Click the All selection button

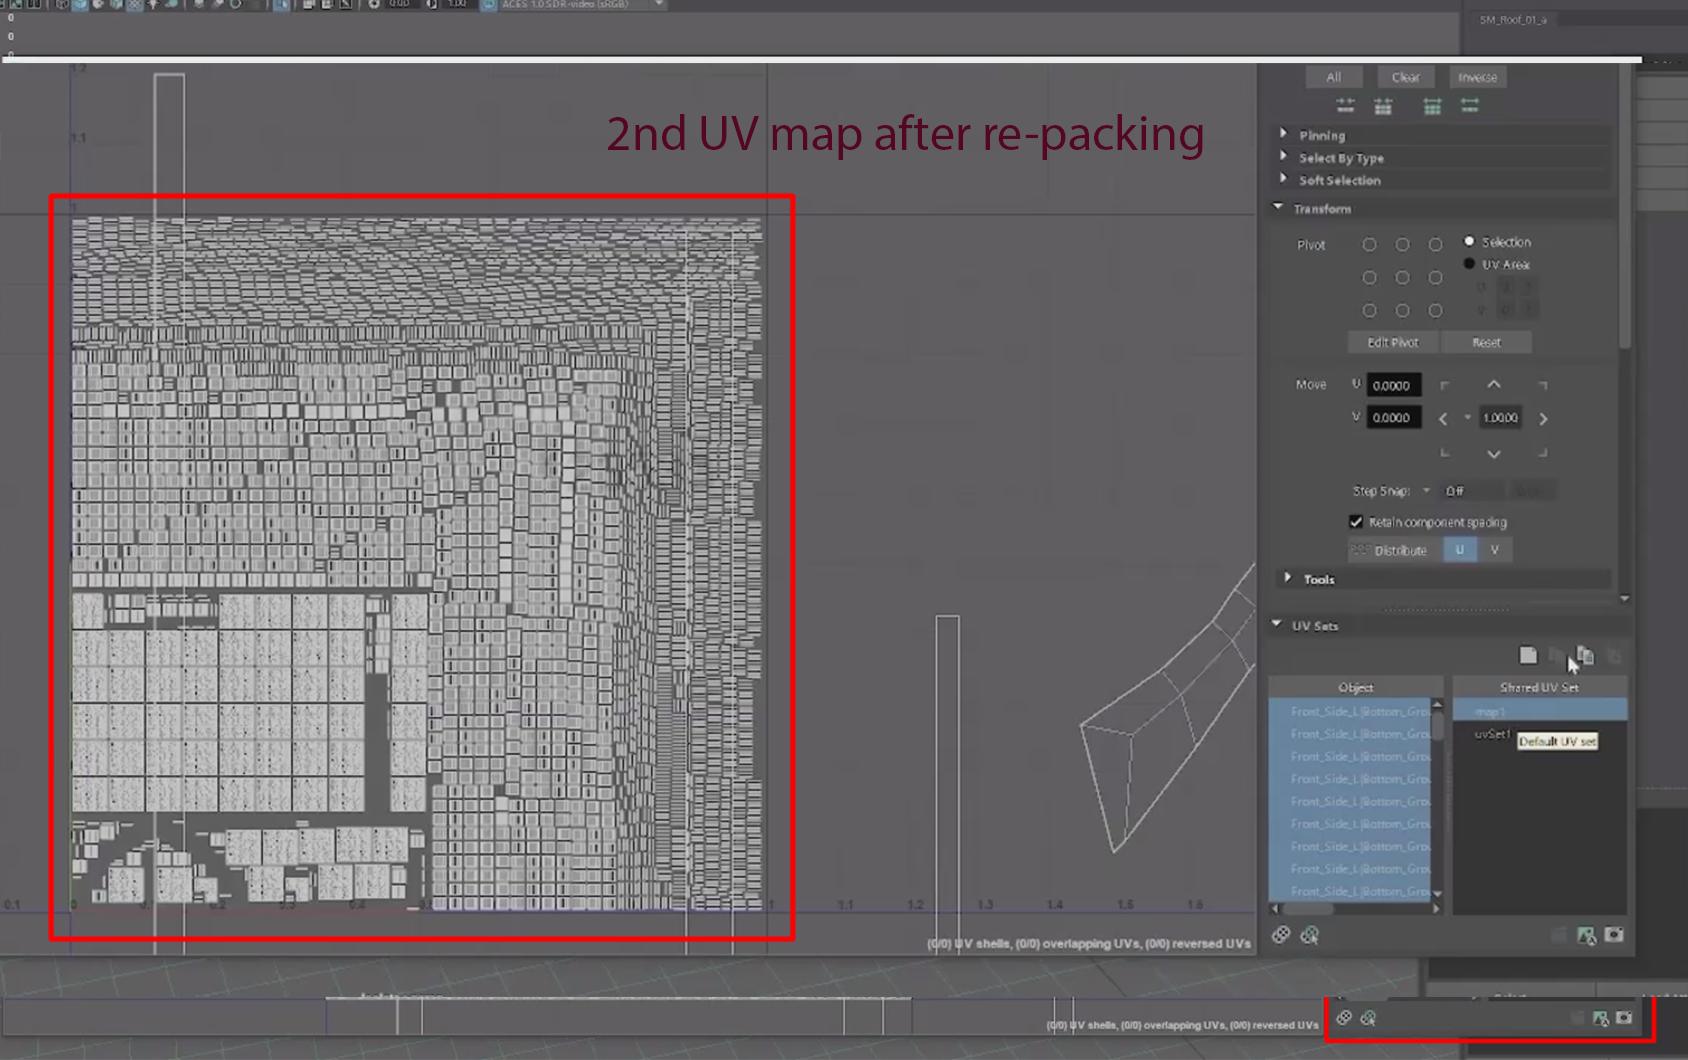[x=1333, y=77]
